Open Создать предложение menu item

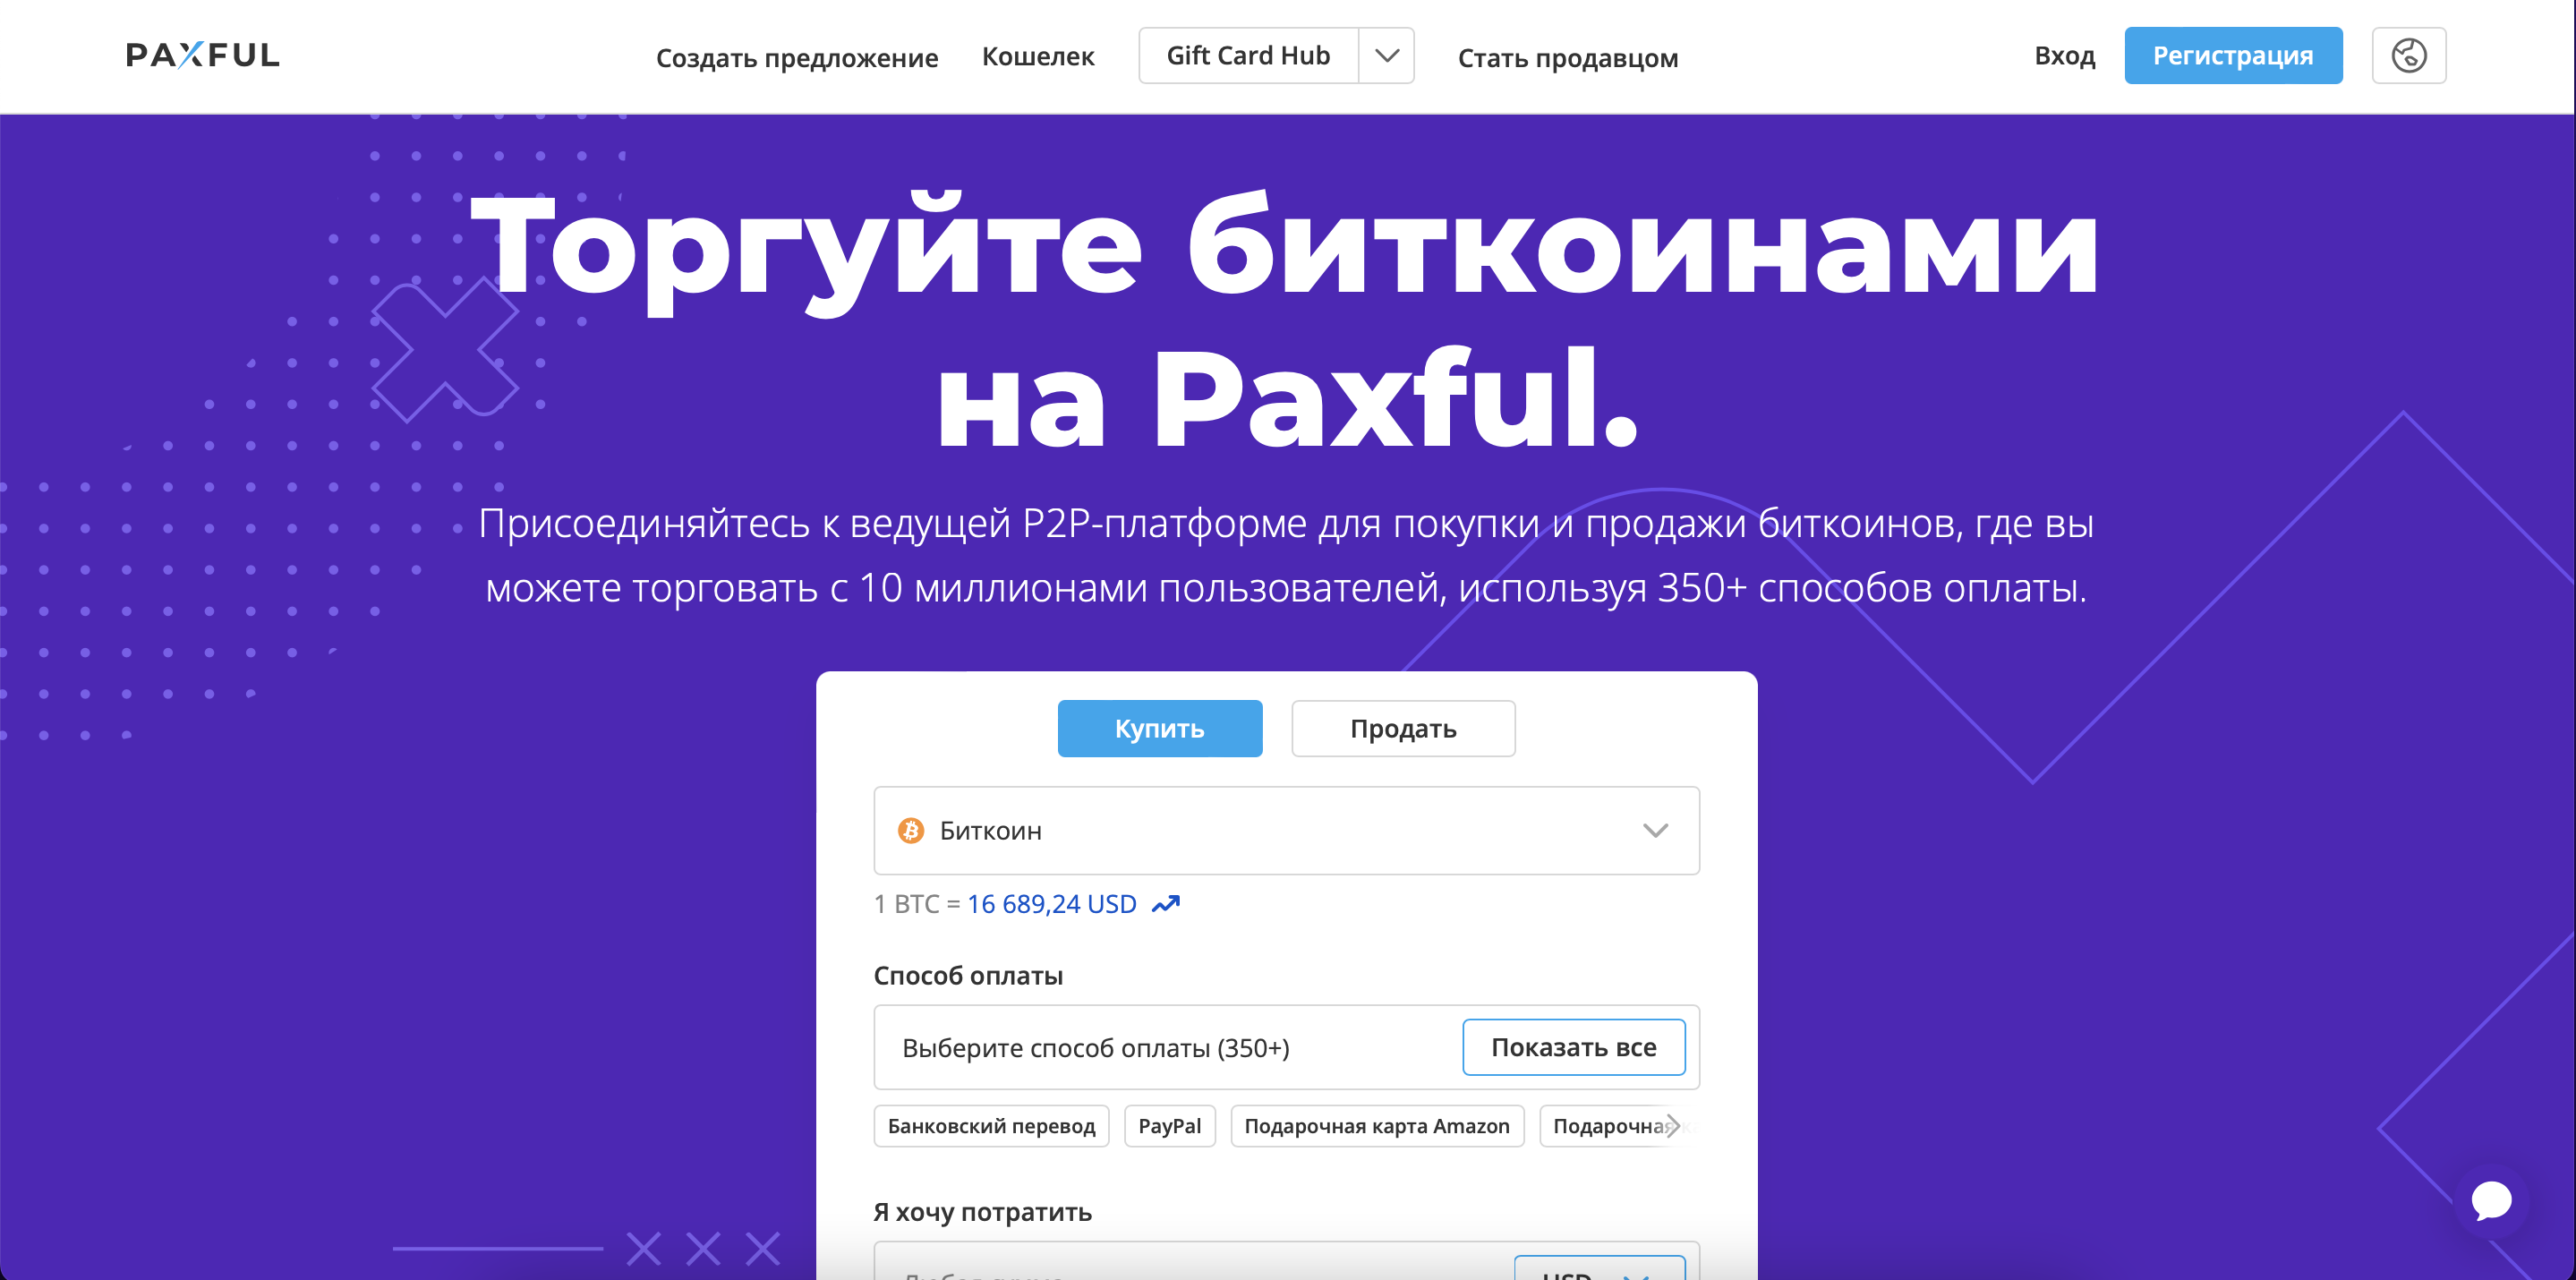[796, 58]
